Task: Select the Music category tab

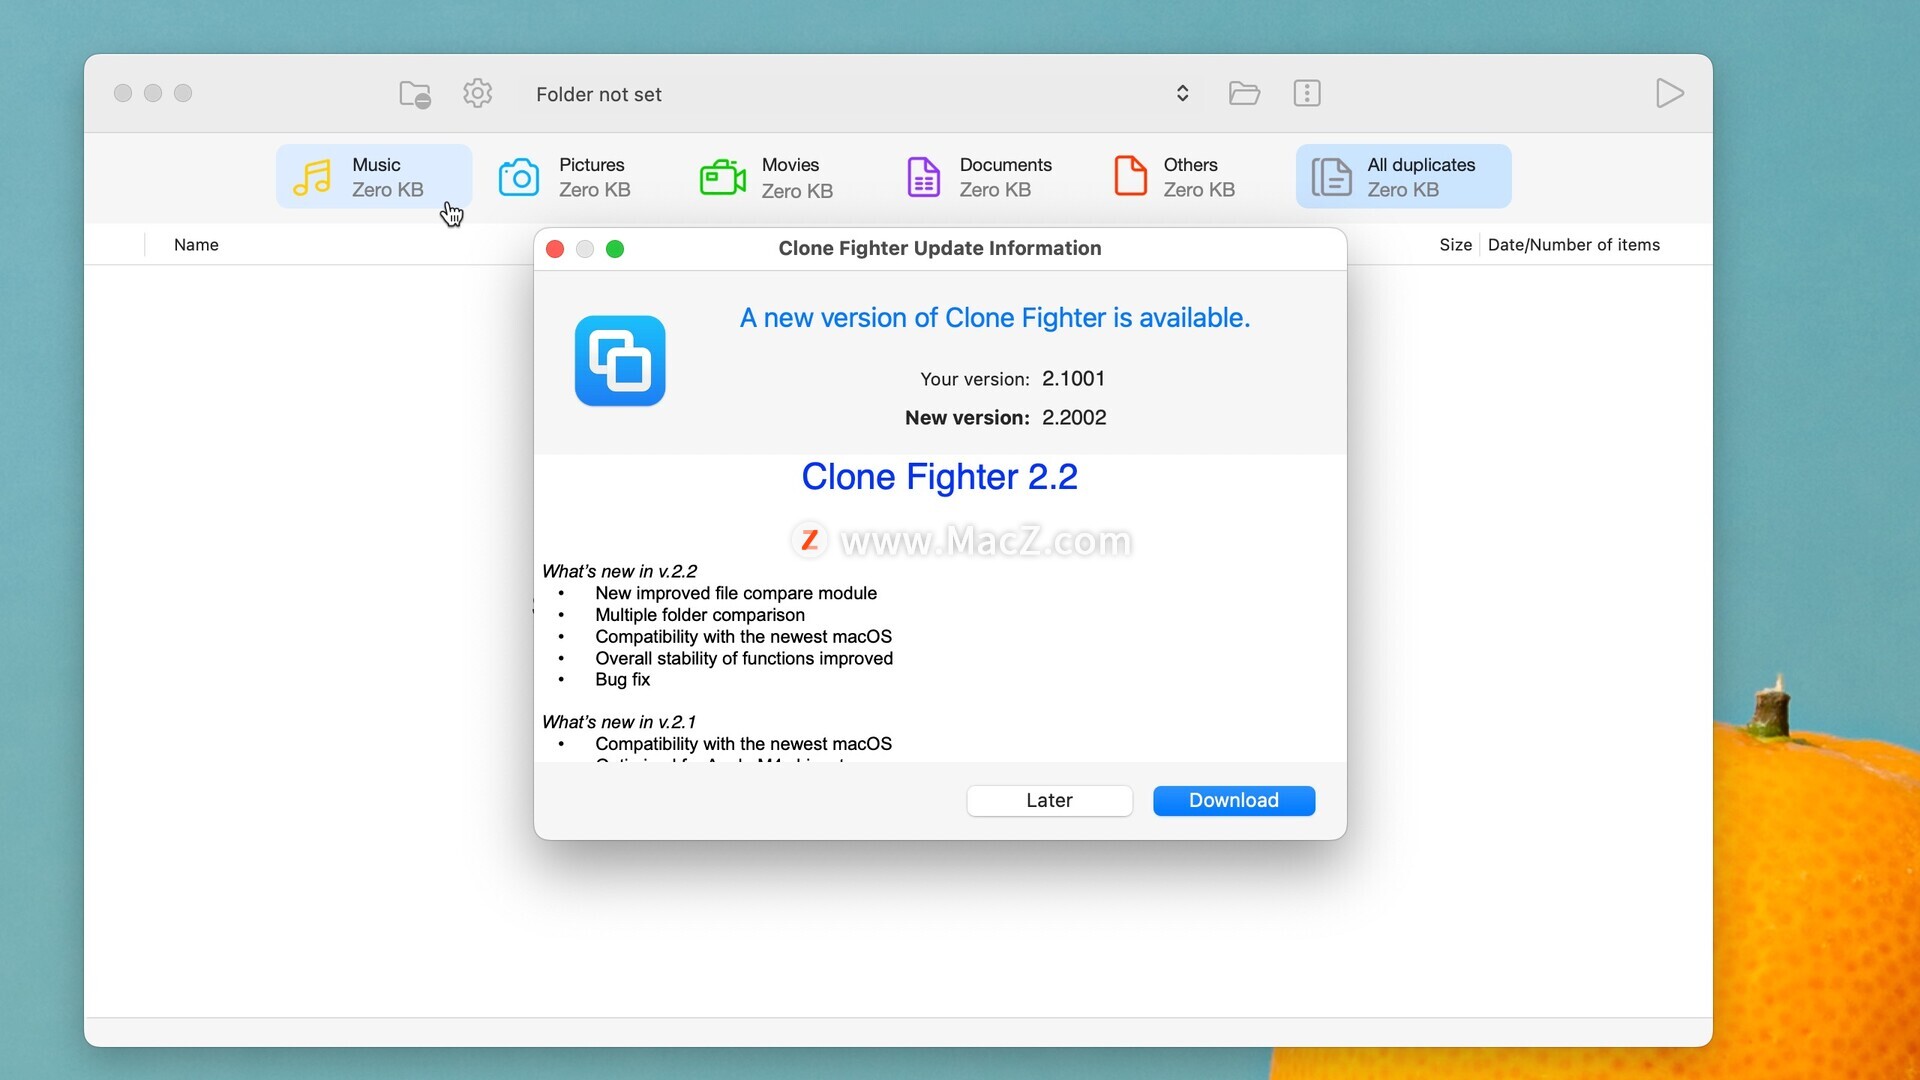Action: coord(374,177)
